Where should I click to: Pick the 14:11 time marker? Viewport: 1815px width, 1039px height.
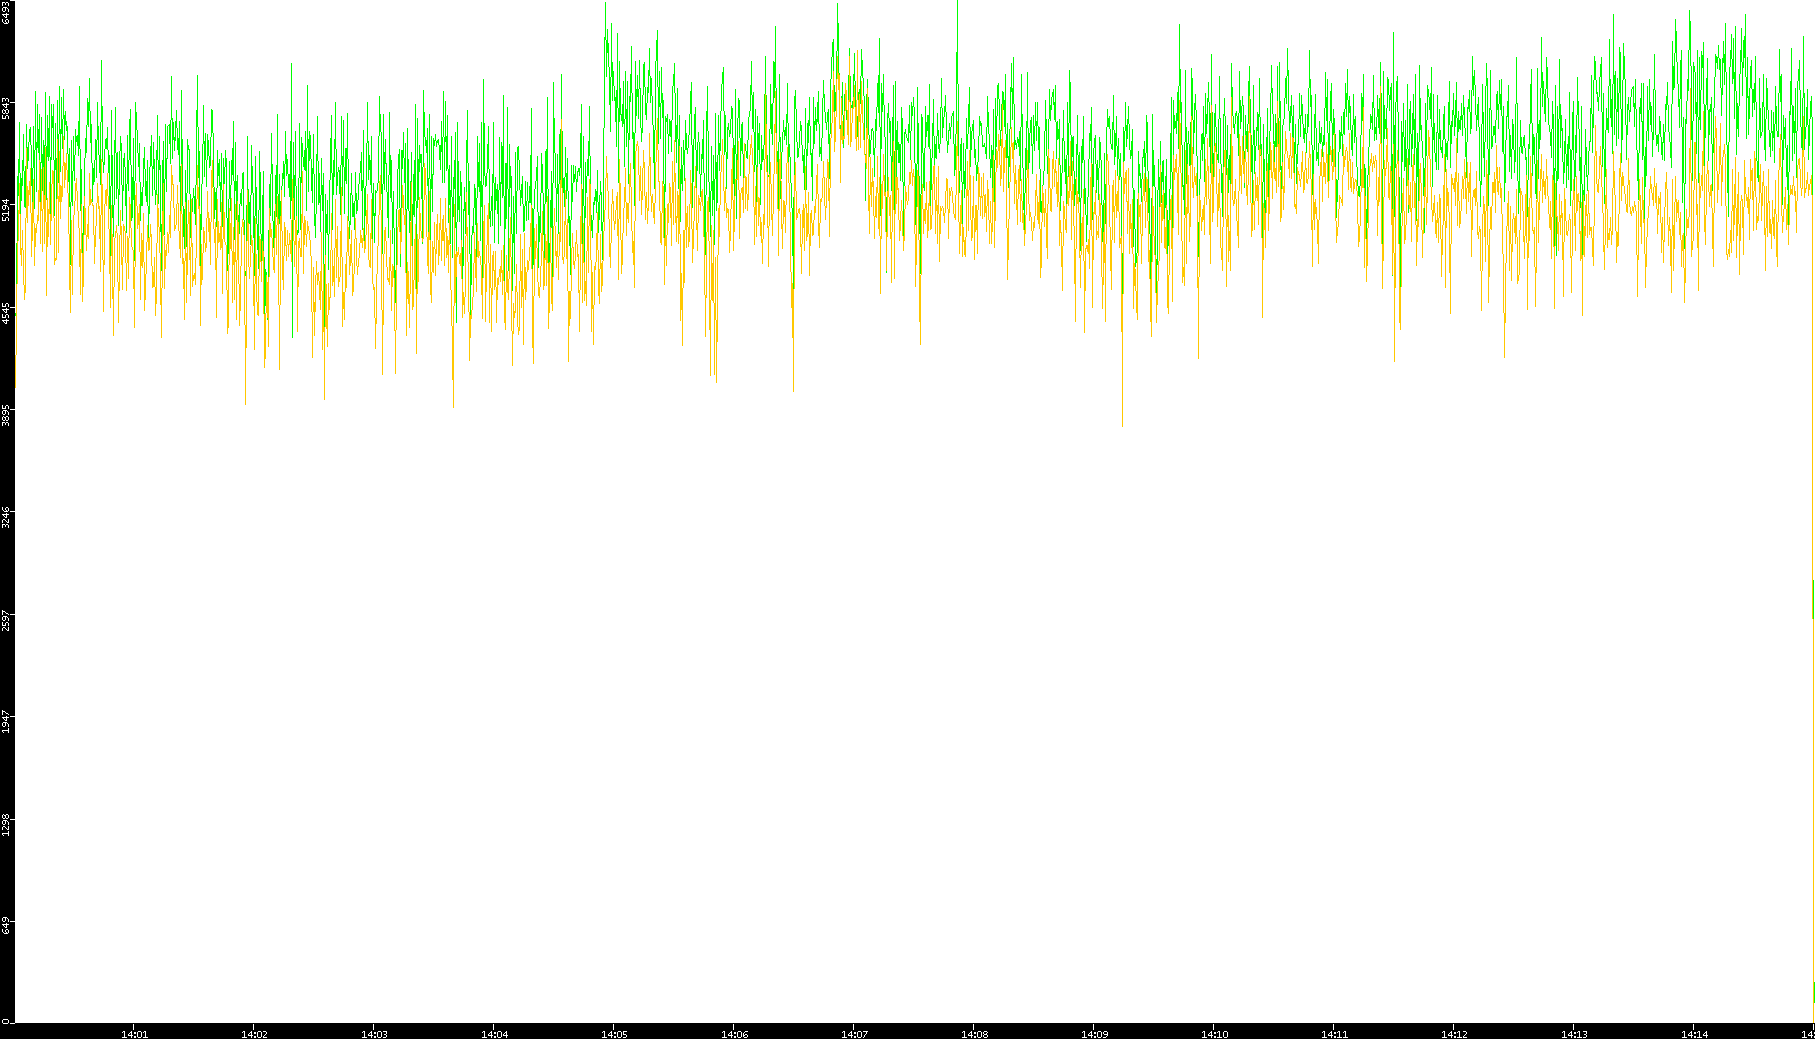click(x=1334, y=1034)
